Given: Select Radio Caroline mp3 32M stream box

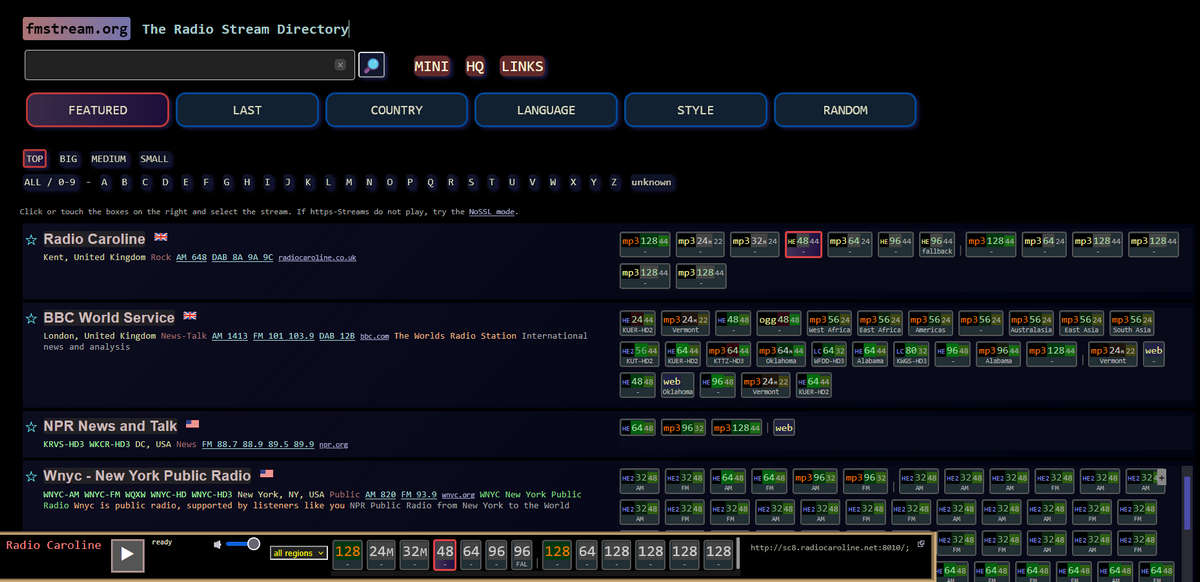Looking at the screenshot, I should coord(754,245).
